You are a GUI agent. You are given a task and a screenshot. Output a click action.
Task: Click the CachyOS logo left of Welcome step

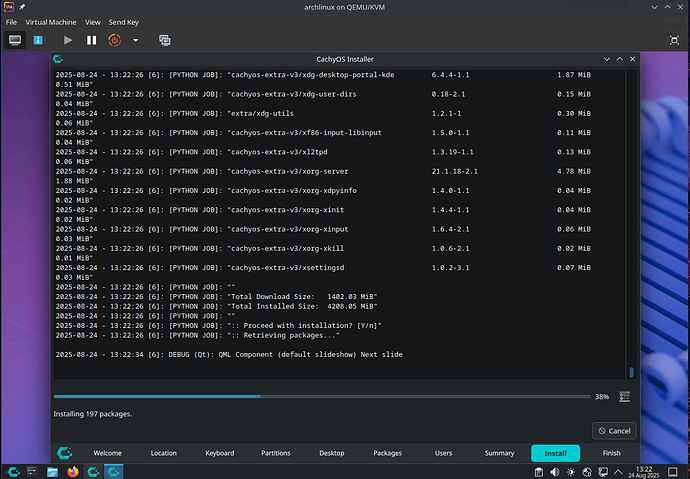[x=65, y=453]
